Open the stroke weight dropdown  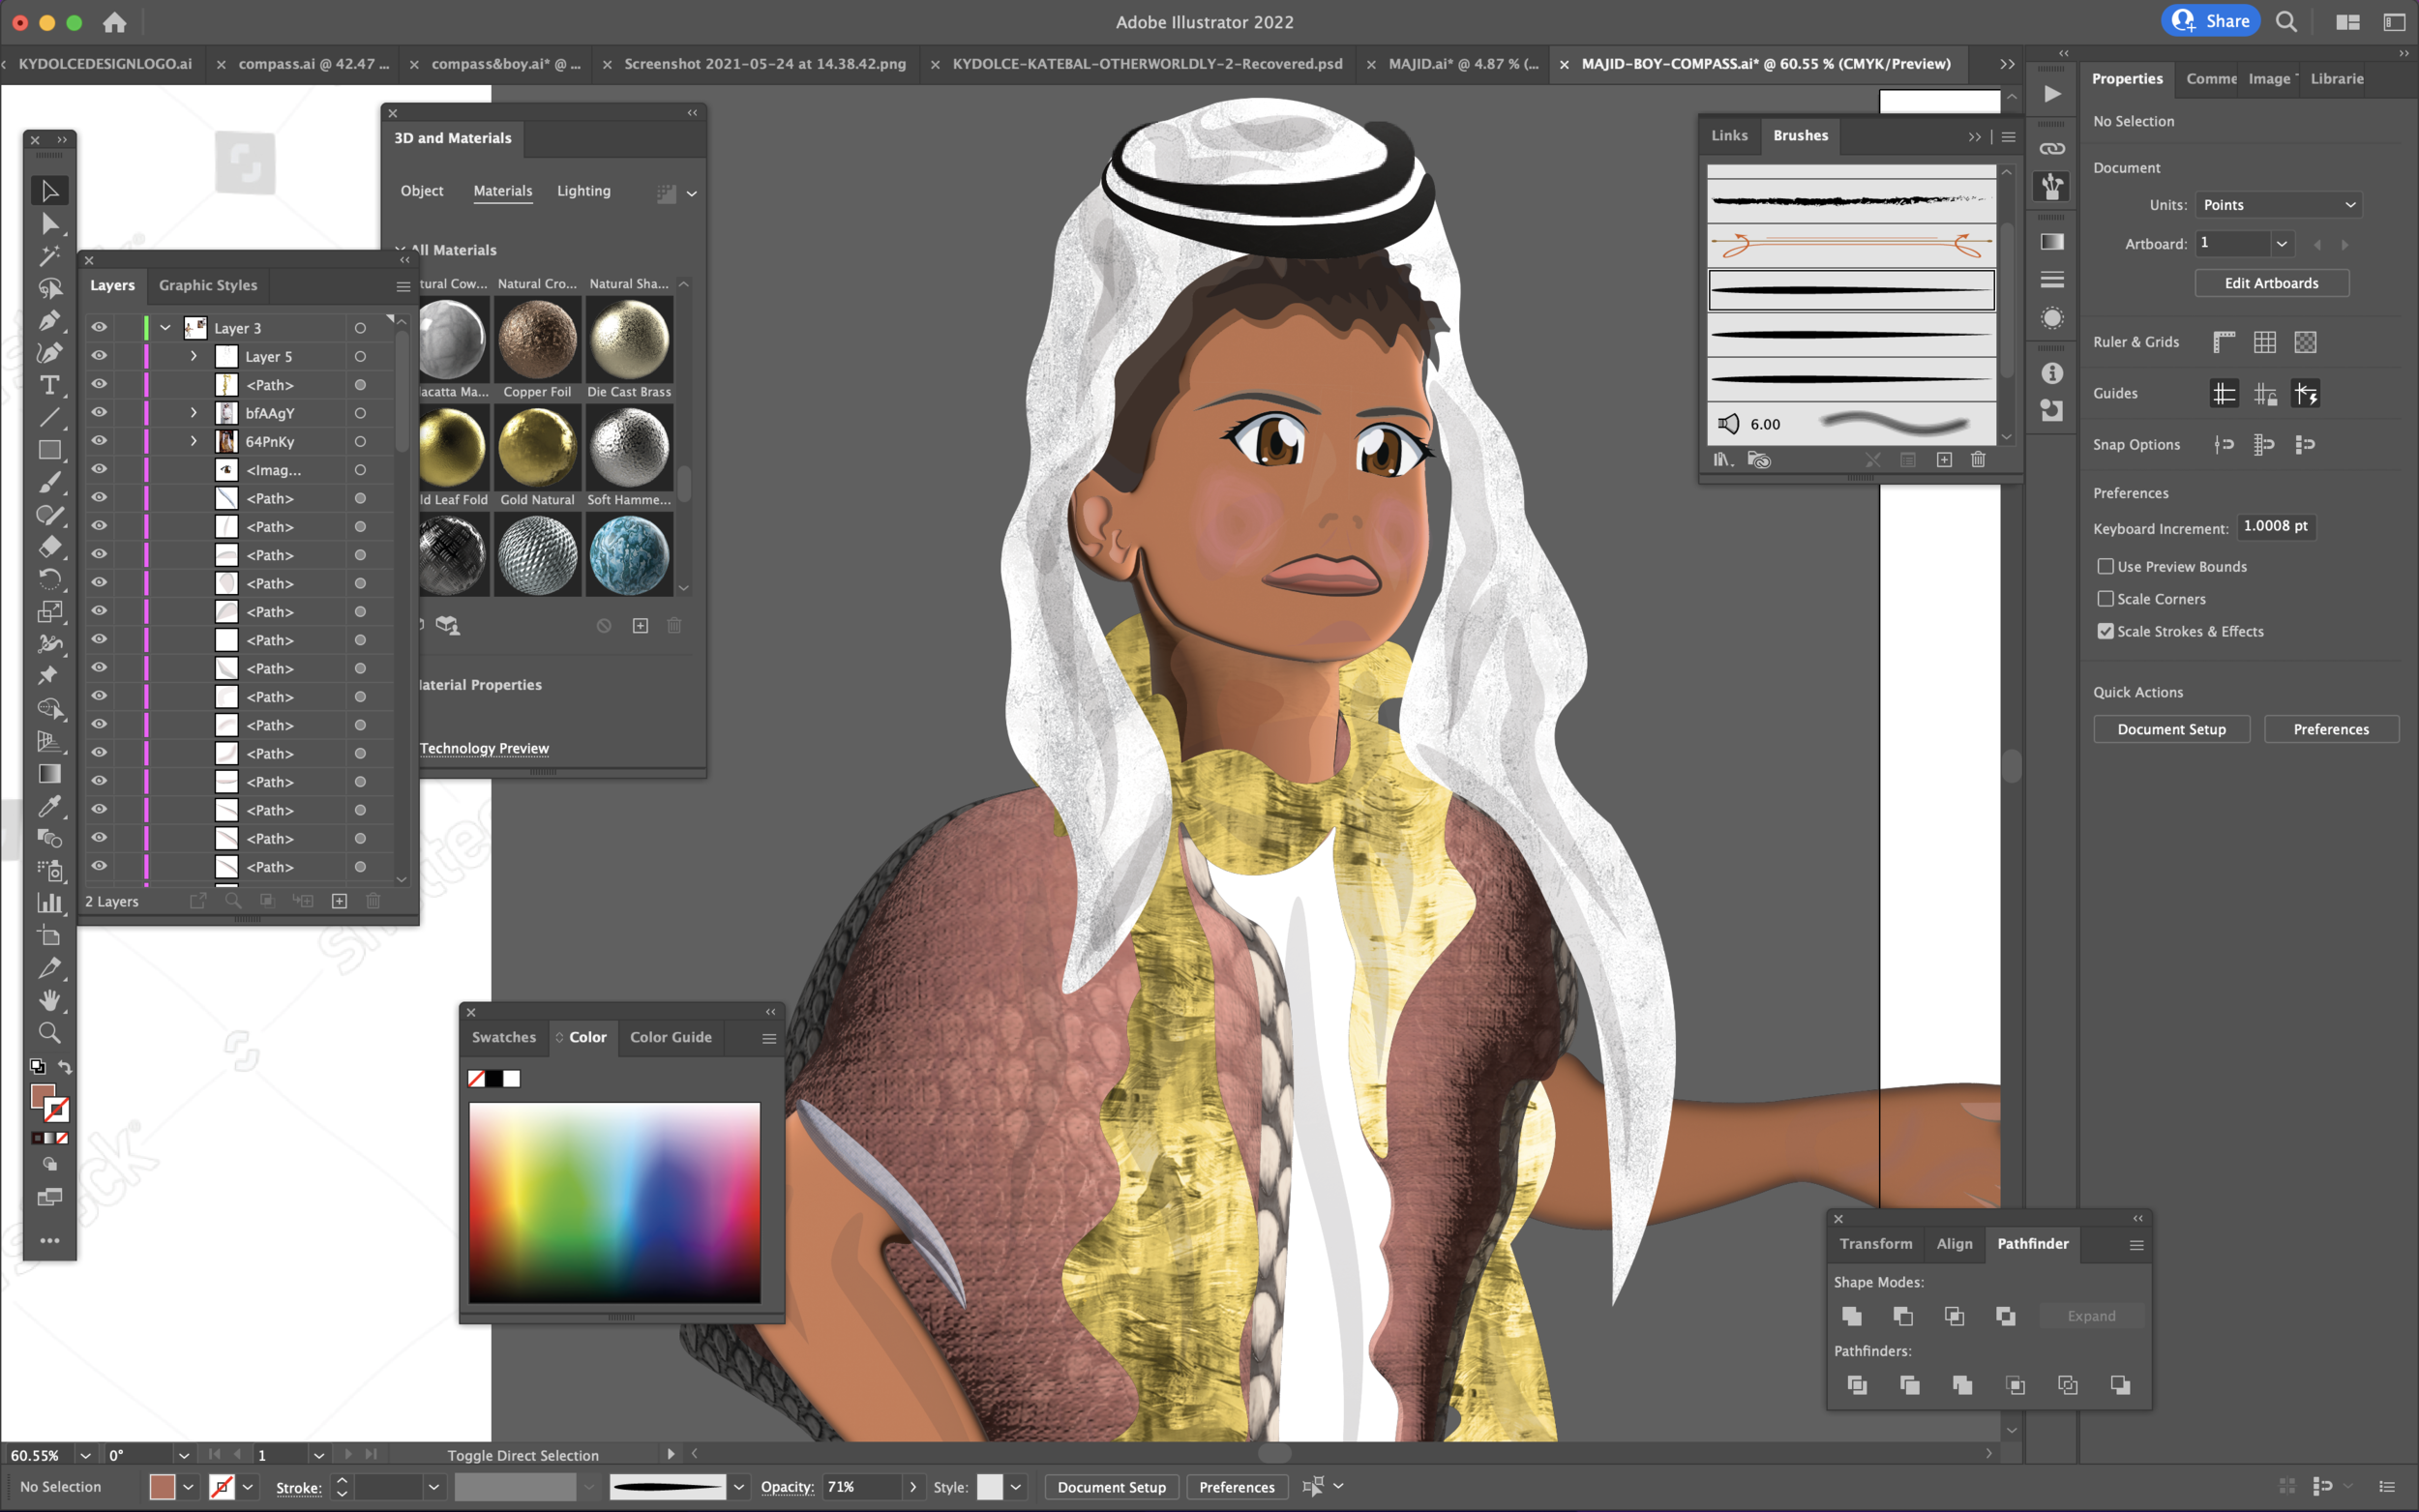coord(434,1487)
